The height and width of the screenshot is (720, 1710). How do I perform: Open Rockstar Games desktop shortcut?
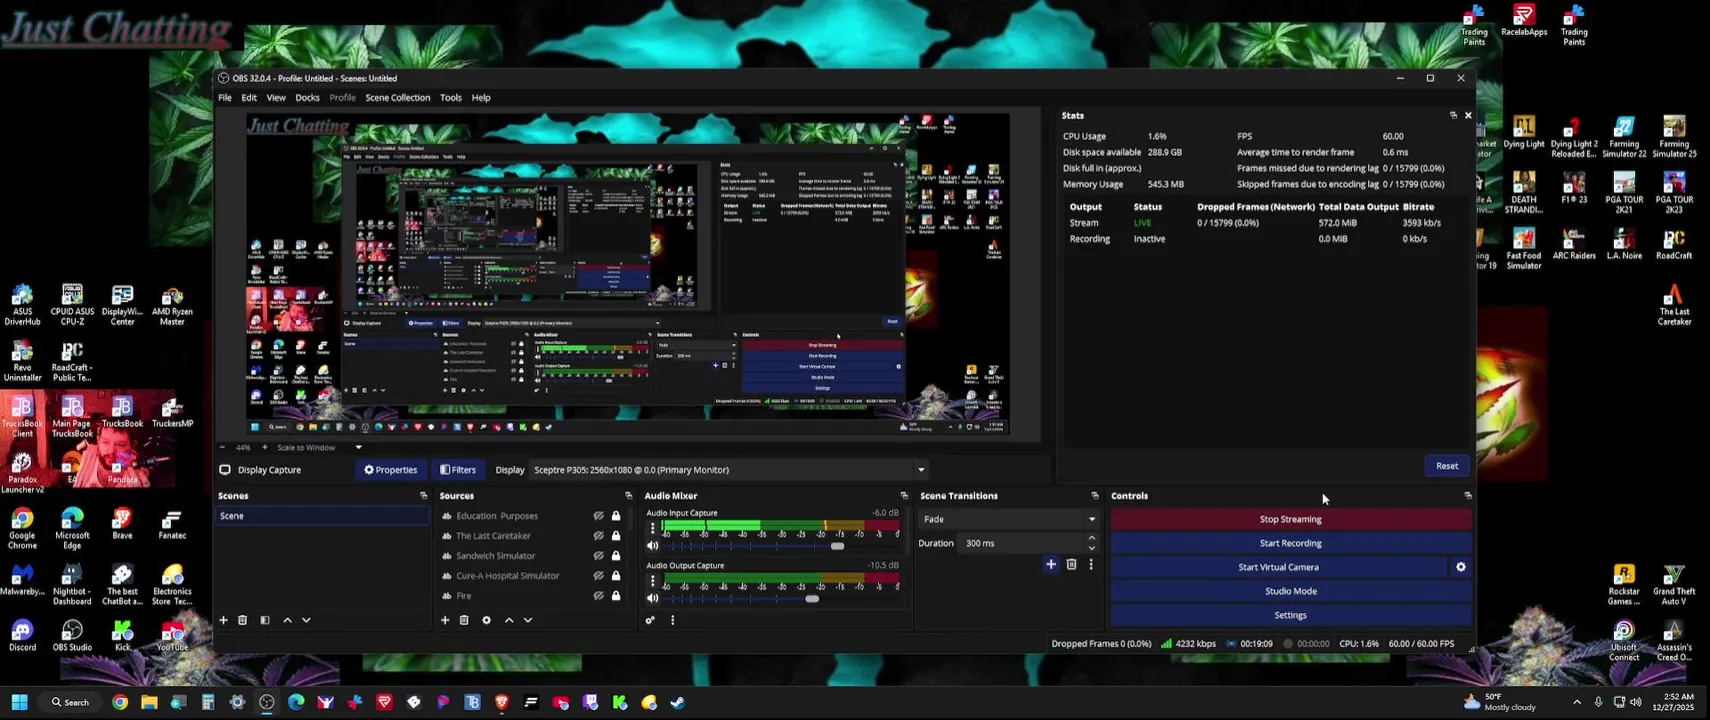1624,585
